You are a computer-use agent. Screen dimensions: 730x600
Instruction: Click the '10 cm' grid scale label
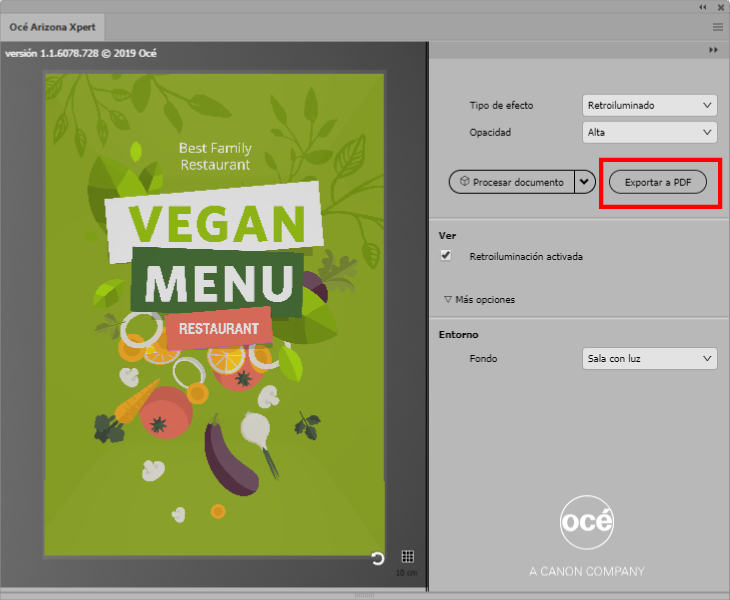click(x=406, y=573)
